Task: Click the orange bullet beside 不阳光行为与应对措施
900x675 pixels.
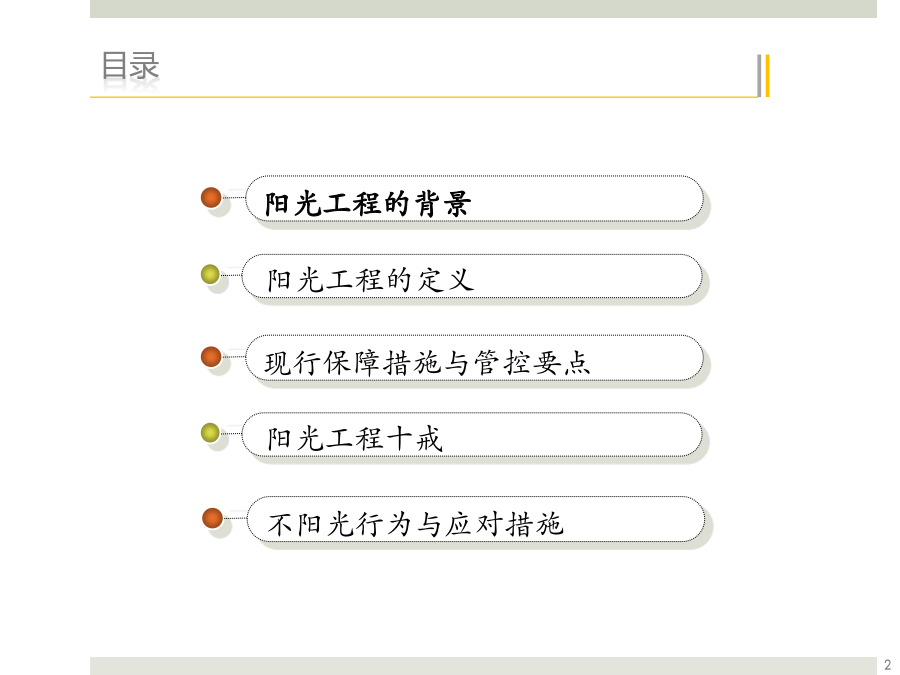Action: [212, 518]
